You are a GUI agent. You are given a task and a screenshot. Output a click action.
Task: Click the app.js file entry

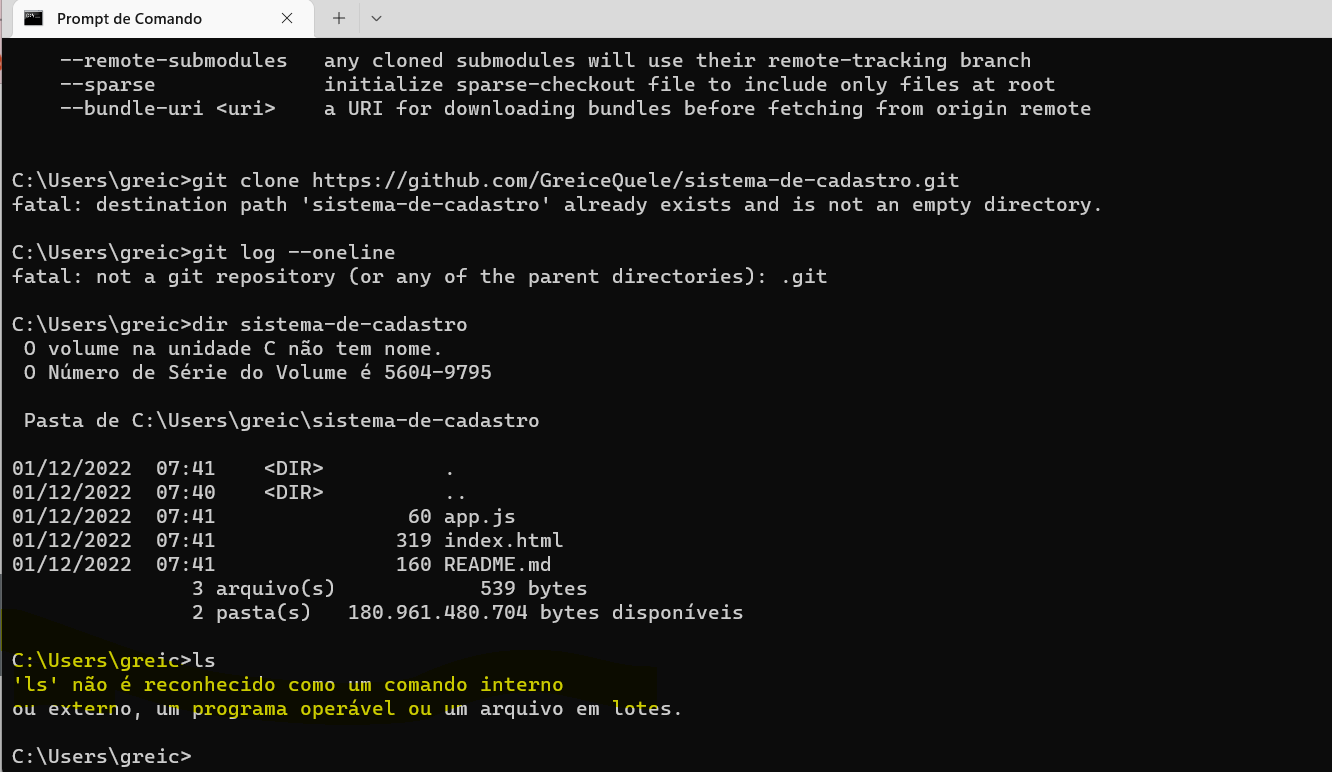click(x=264, y=517)
